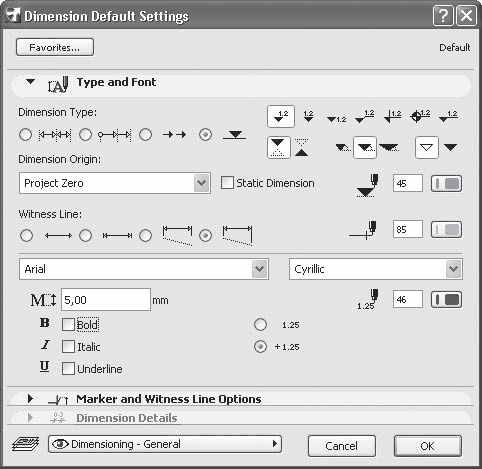Click the Favorites button
482x469 pixels.
click(x=55, y=47)
